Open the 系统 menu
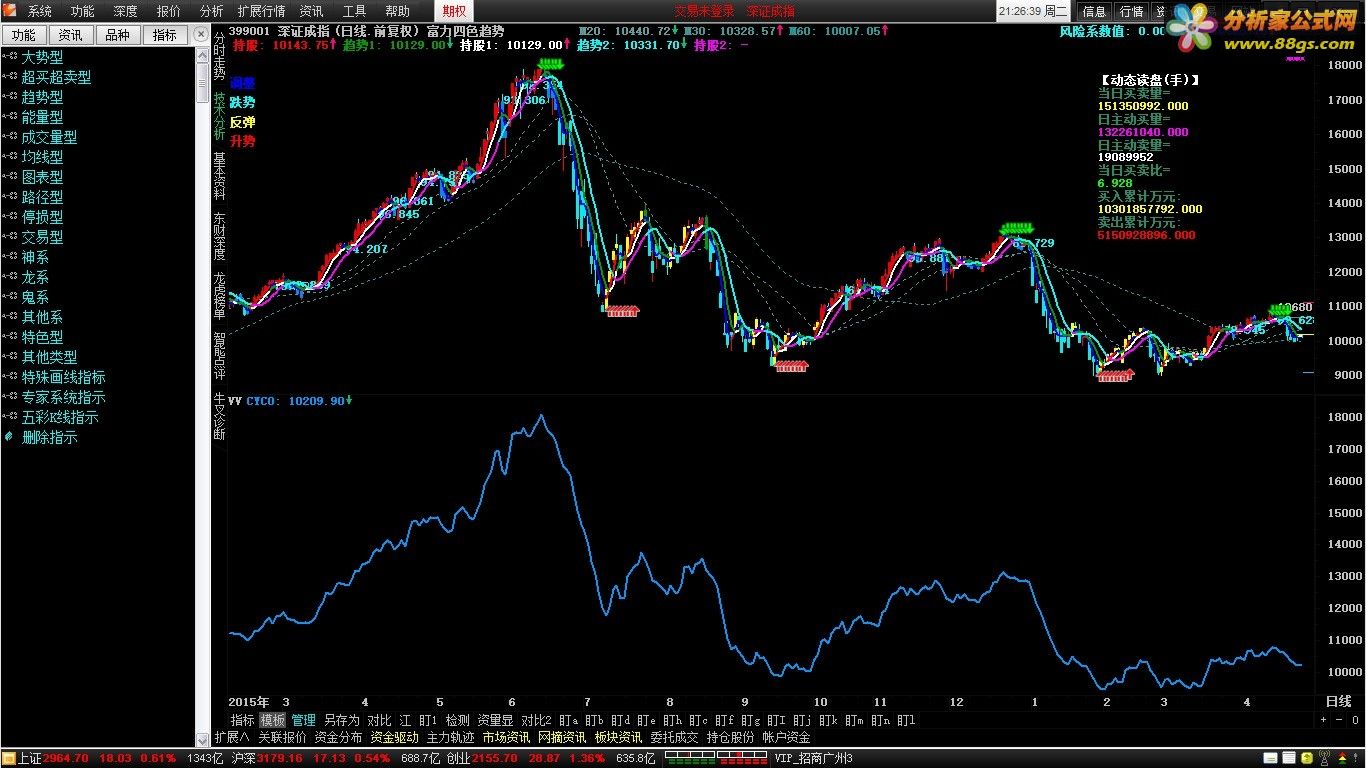The image size is (1366, 768). pyautogui.click(x=40, y=11)
